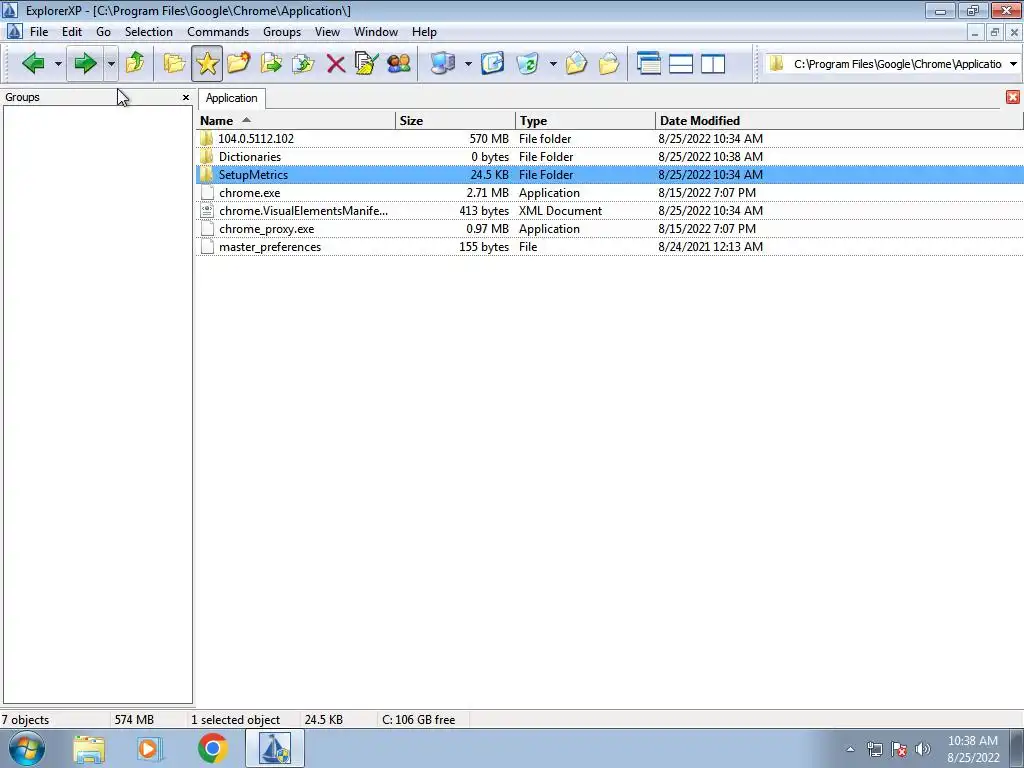Image resolution: width=1024 pixels, height=768 pixels.
Task: Open the Recycle Bin dropdown arrow
Action: pyautogui.click(x=552, y=64)
